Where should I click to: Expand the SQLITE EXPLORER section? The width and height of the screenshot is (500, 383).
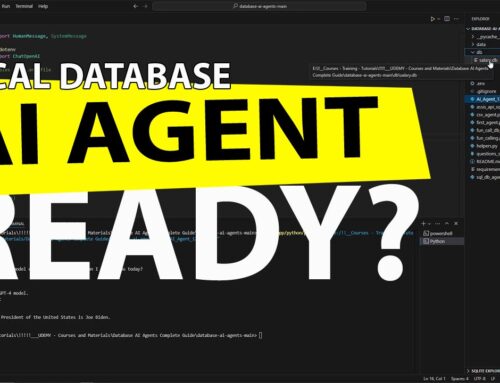483,371
